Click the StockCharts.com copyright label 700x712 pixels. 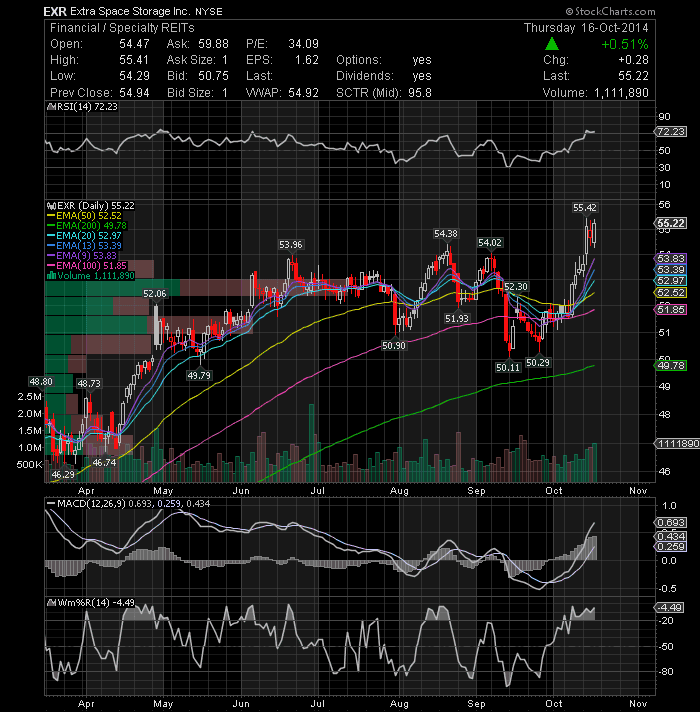[x=611, y=11]
